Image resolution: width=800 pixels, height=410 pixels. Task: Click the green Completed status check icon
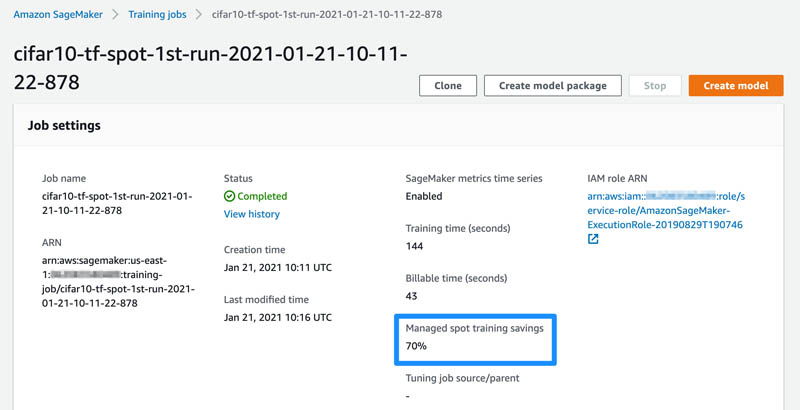coord(229,196)
